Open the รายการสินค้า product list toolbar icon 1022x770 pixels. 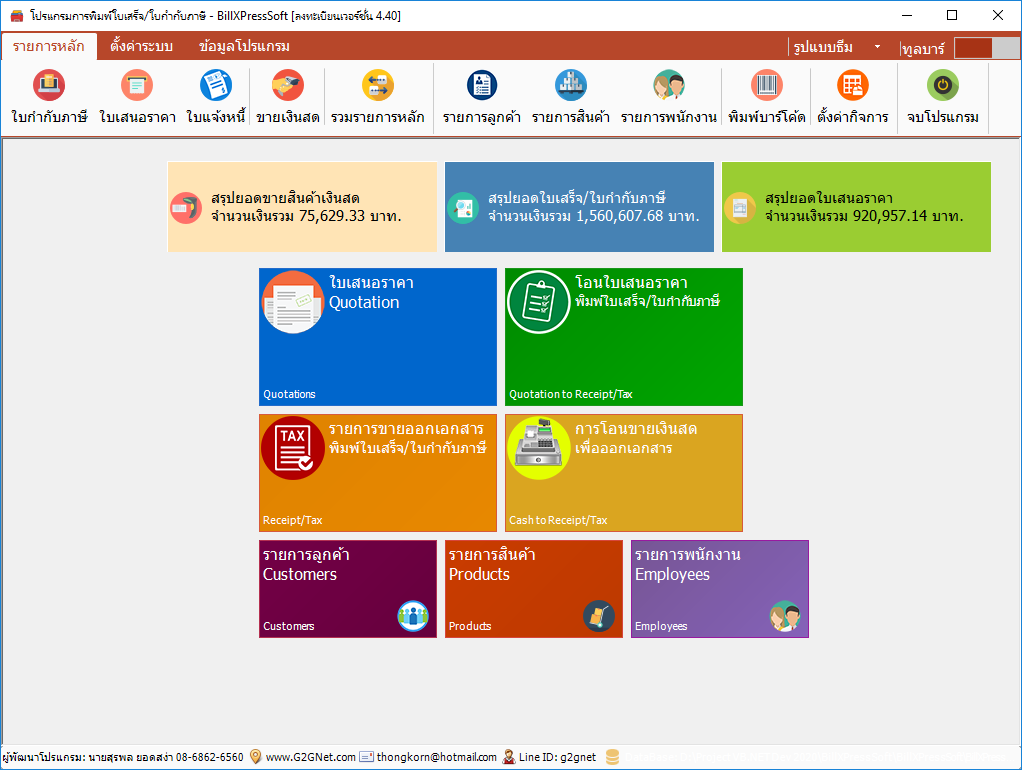pos(571,85)
